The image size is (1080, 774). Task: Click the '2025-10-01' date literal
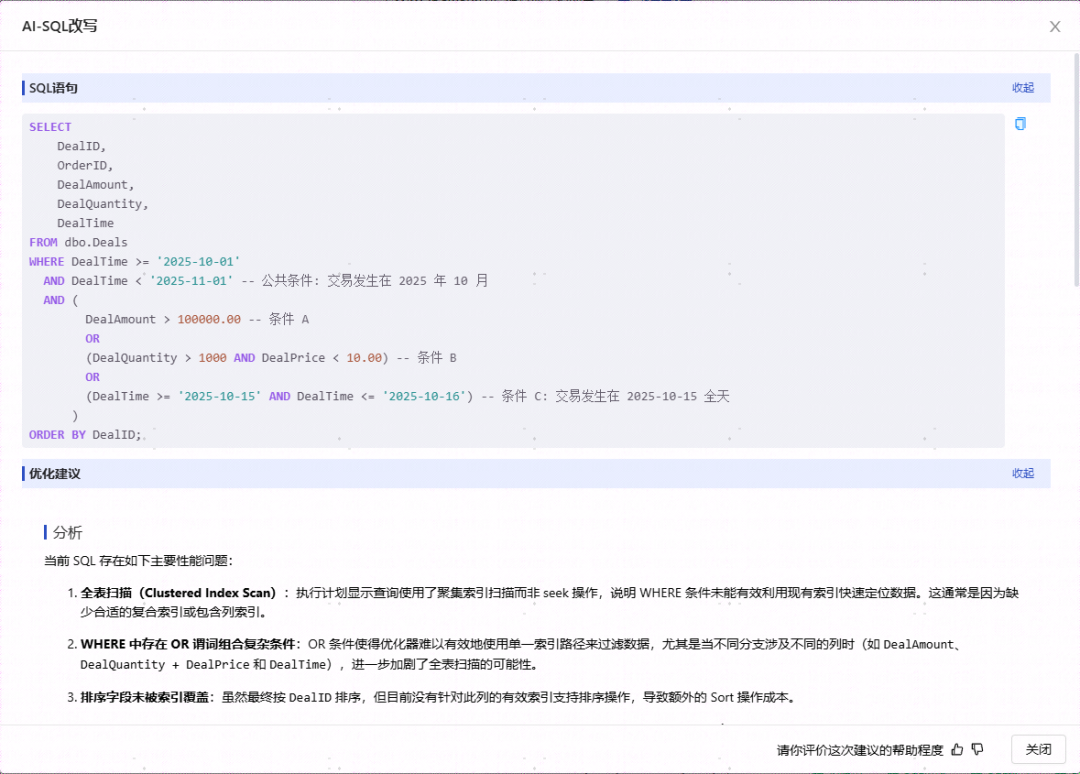[x=198, y=262]
